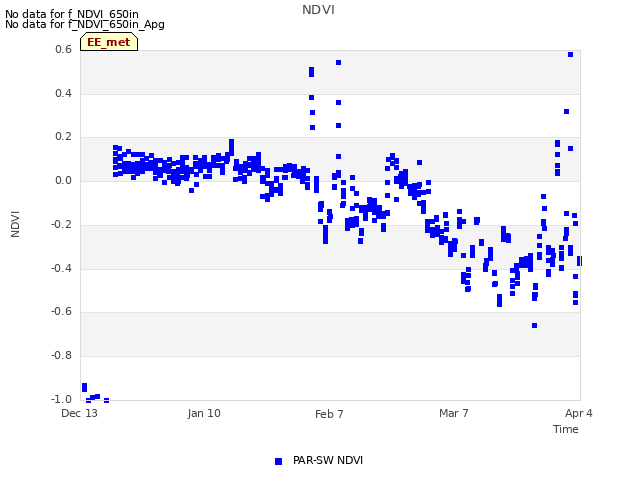Click the -0.4 y-axis tick label

(61, 268)
